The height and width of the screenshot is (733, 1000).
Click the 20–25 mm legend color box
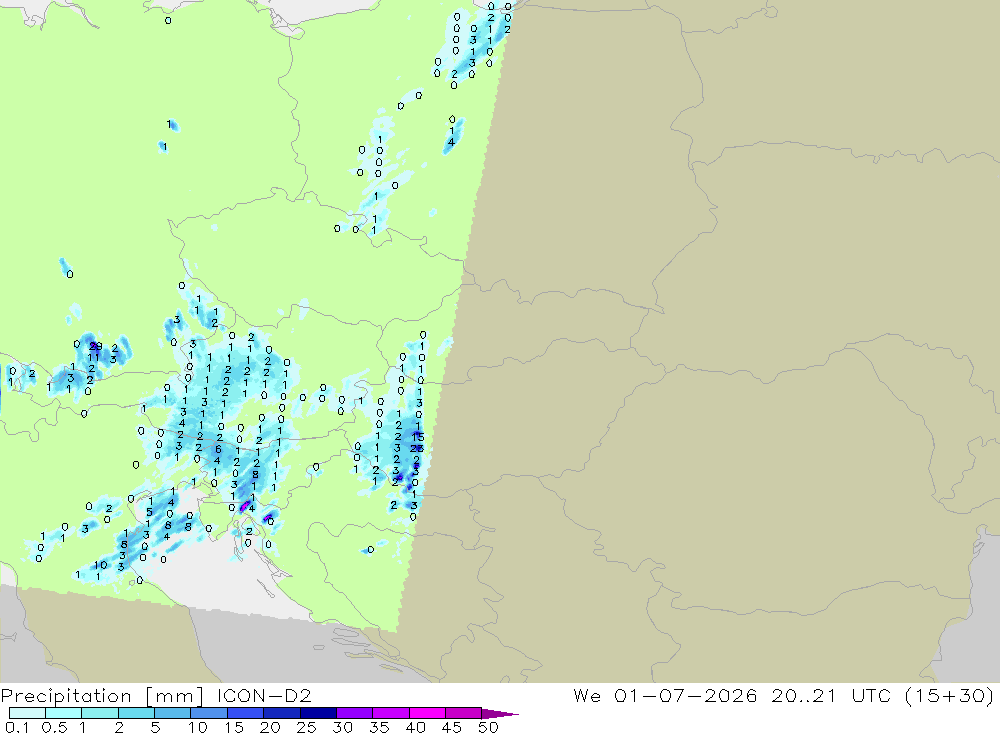(x=282, y=713)
